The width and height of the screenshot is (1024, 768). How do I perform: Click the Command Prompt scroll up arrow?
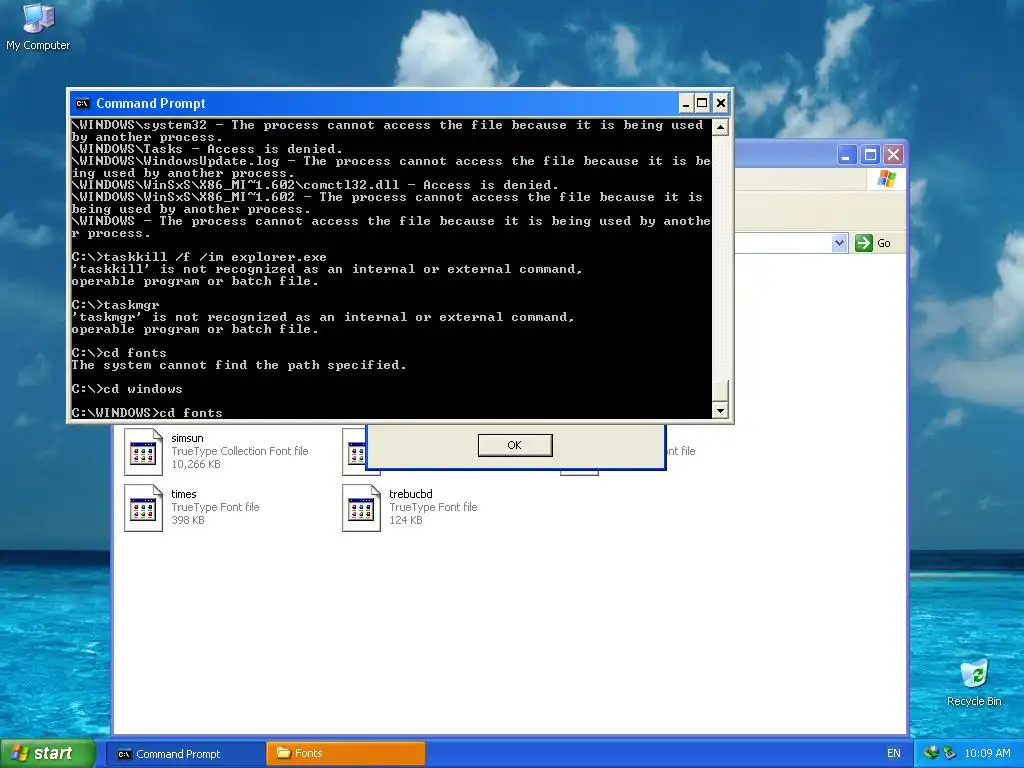point(720,127)
